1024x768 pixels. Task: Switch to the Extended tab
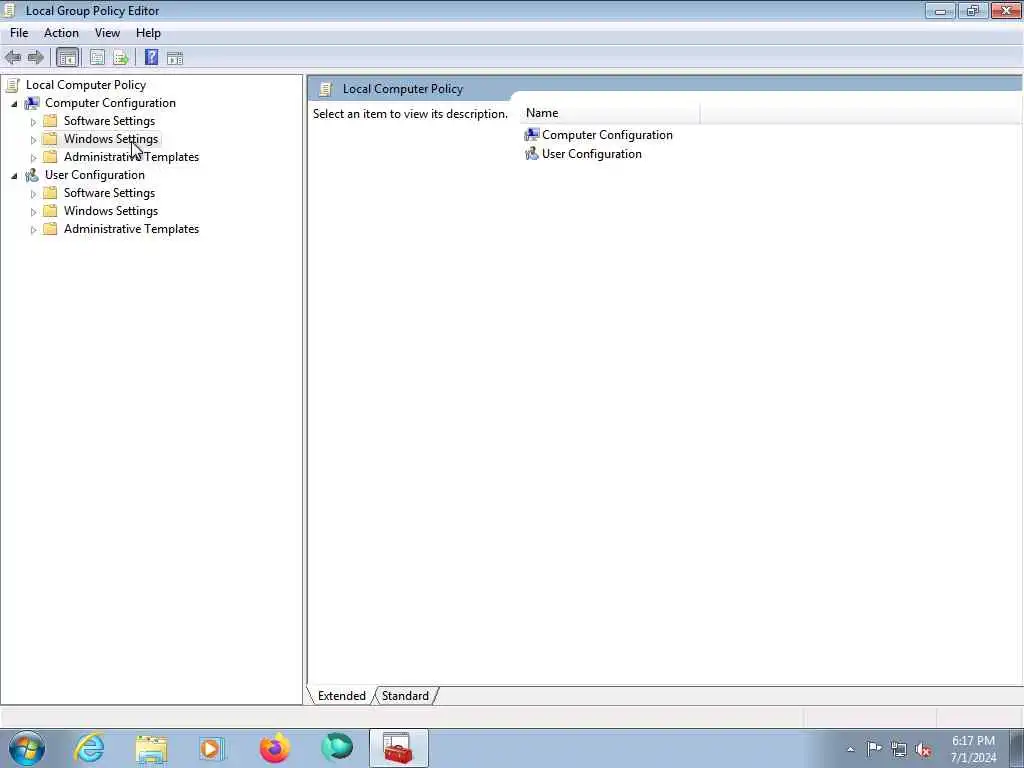click(x=341, y=696)
